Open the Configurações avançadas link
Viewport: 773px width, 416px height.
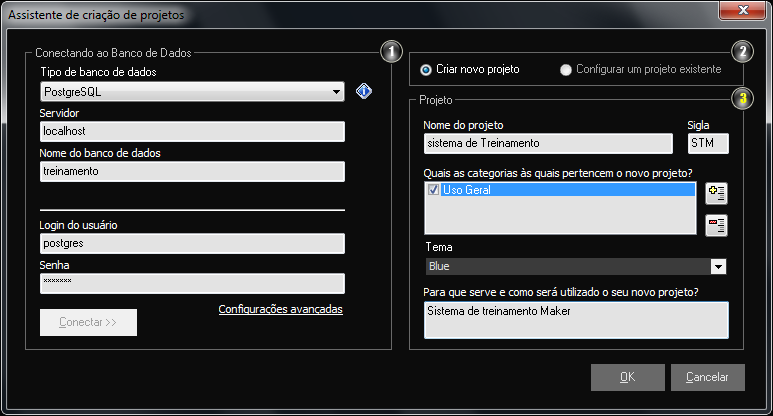coord(280,310)
